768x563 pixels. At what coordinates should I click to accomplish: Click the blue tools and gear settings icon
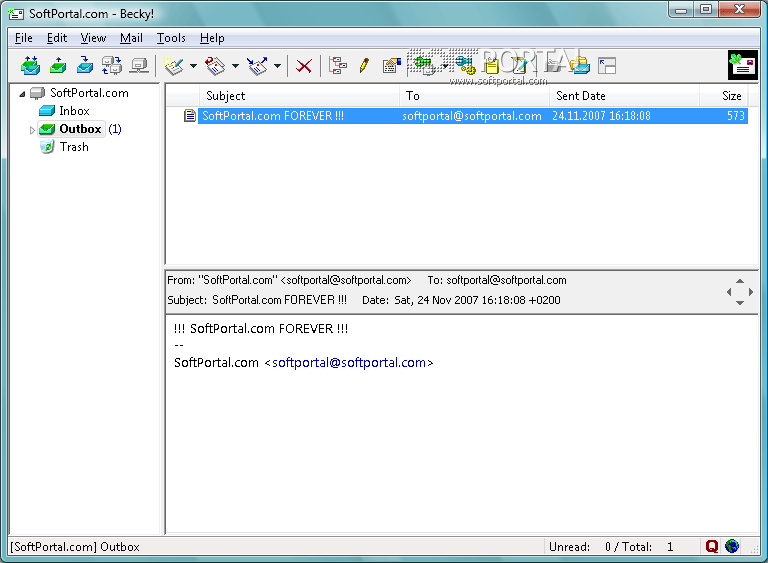coord(464,65)
